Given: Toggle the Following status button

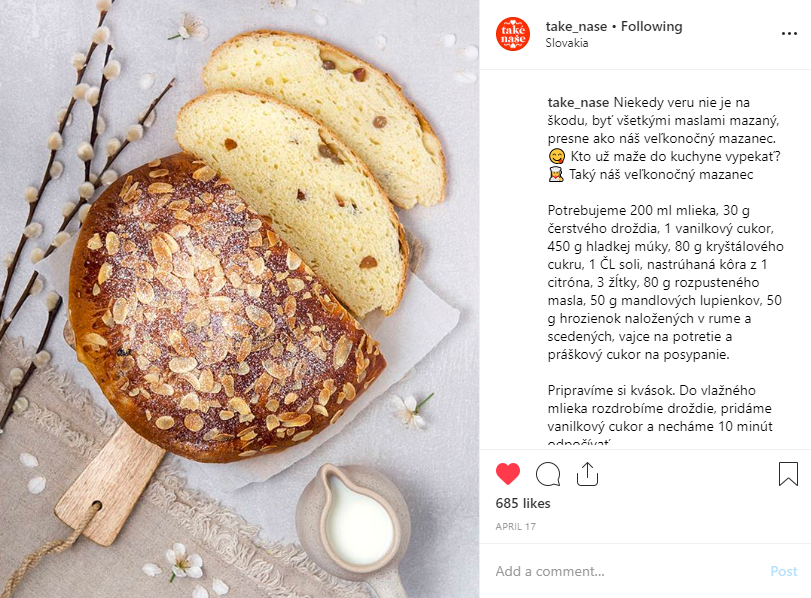Looking at the screenshot, I should coord(651,26).
